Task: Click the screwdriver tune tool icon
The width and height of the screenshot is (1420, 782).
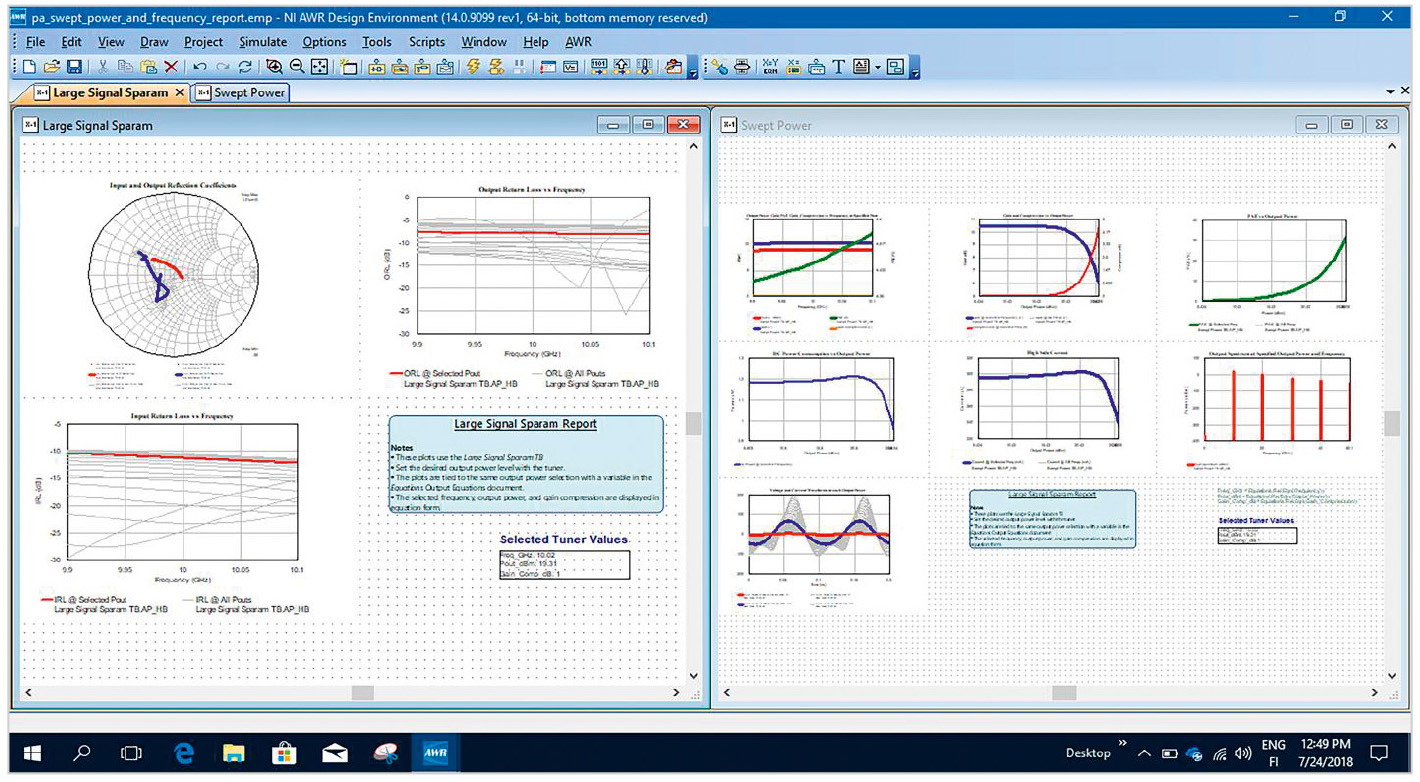Action: [x=719, y=67]
